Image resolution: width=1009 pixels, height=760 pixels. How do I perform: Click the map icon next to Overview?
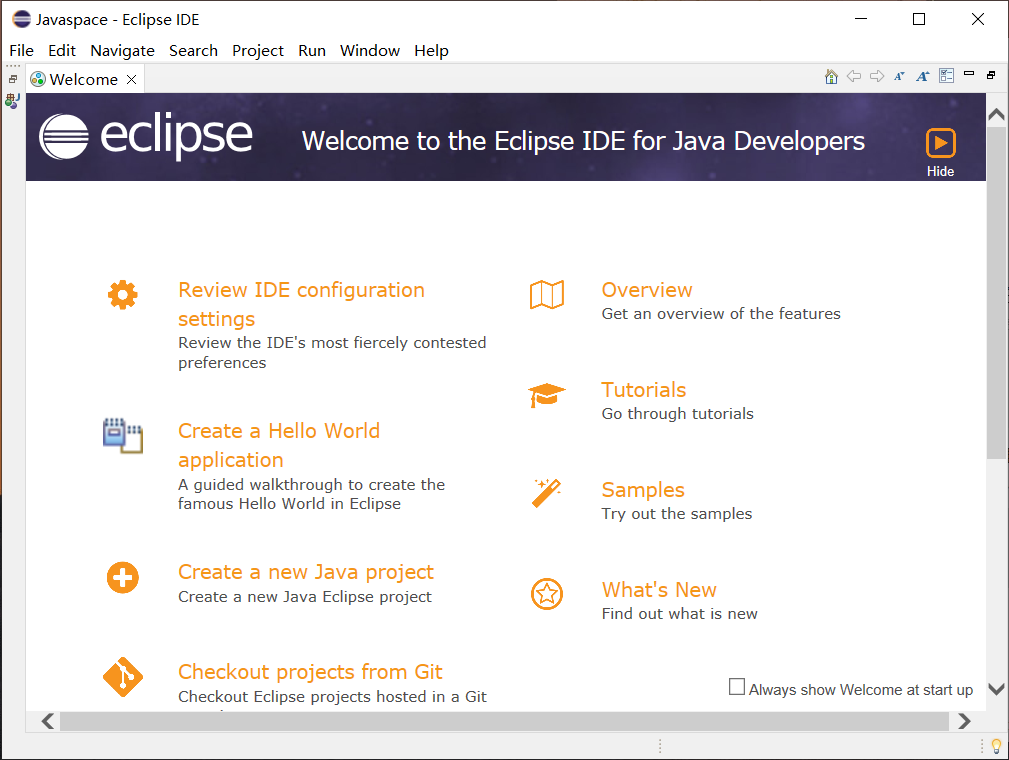[547, 294]
